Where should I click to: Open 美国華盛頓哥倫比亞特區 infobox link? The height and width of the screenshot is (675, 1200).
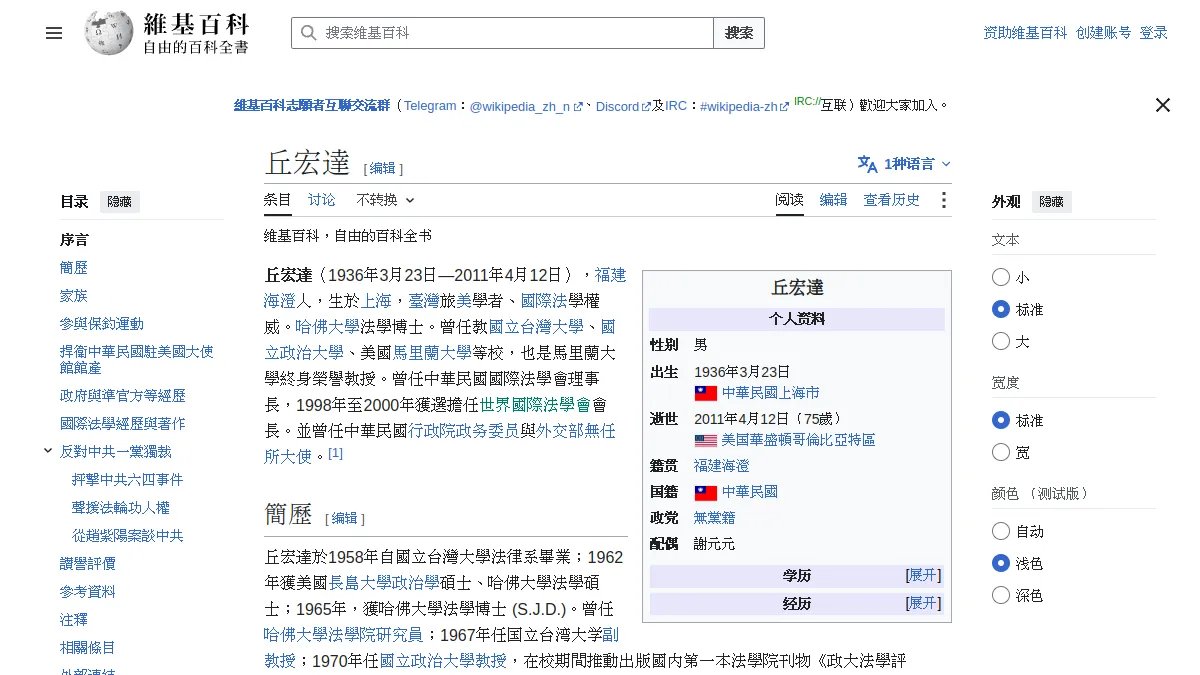coord(798,440)
